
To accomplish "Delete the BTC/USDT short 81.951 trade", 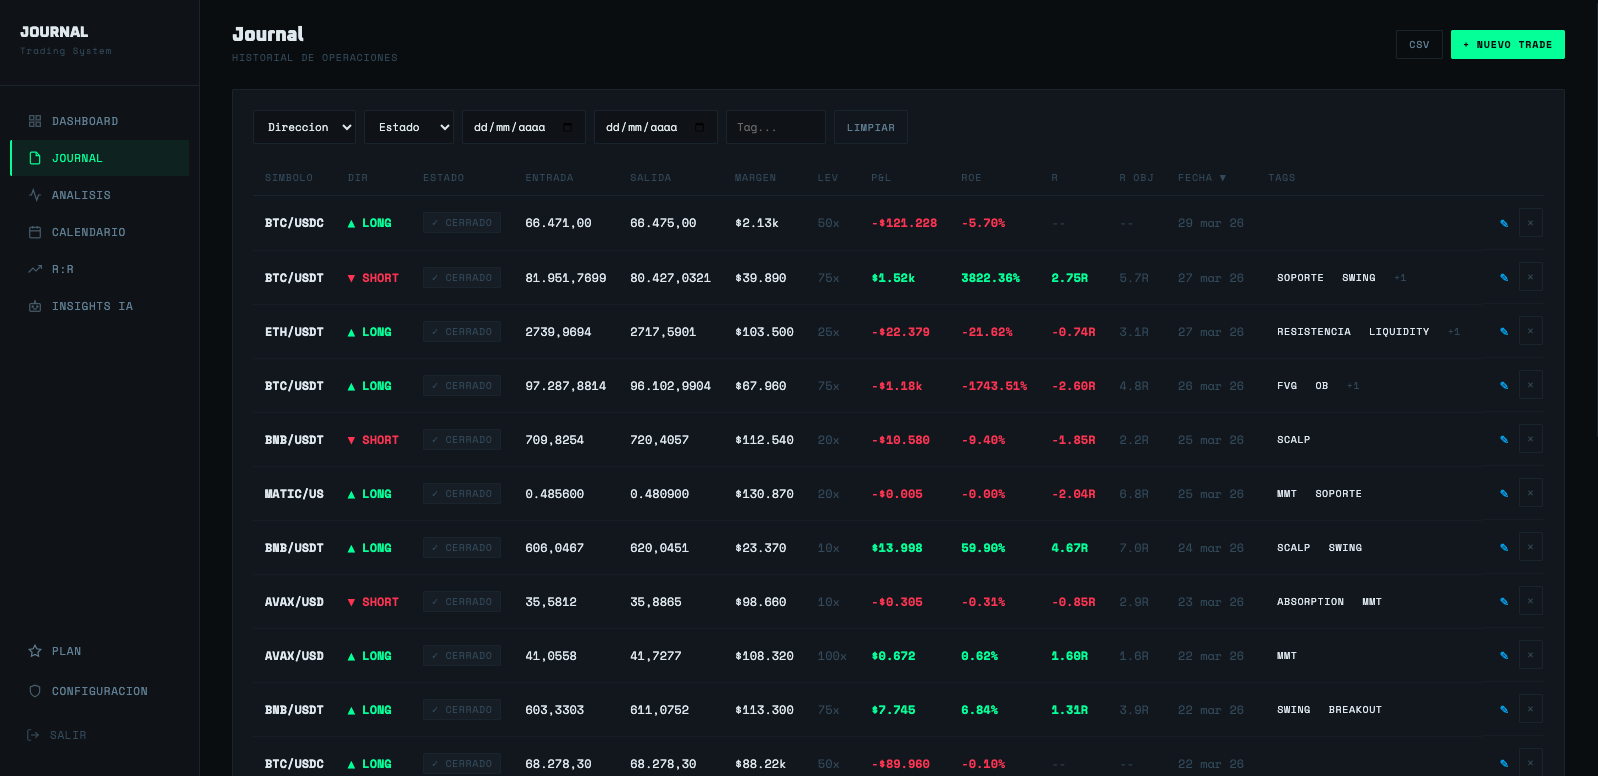I will 1530,277.
